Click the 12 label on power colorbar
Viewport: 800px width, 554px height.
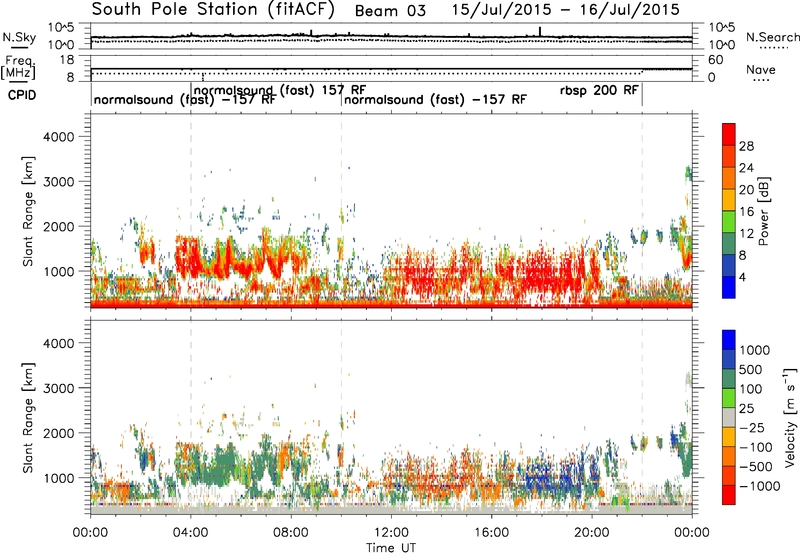pos(746,234)
